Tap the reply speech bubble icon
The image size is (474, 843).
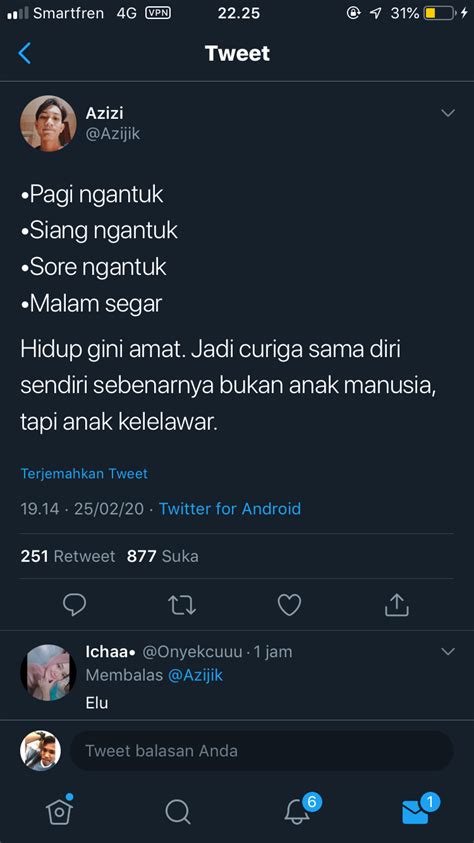point(74,605)
